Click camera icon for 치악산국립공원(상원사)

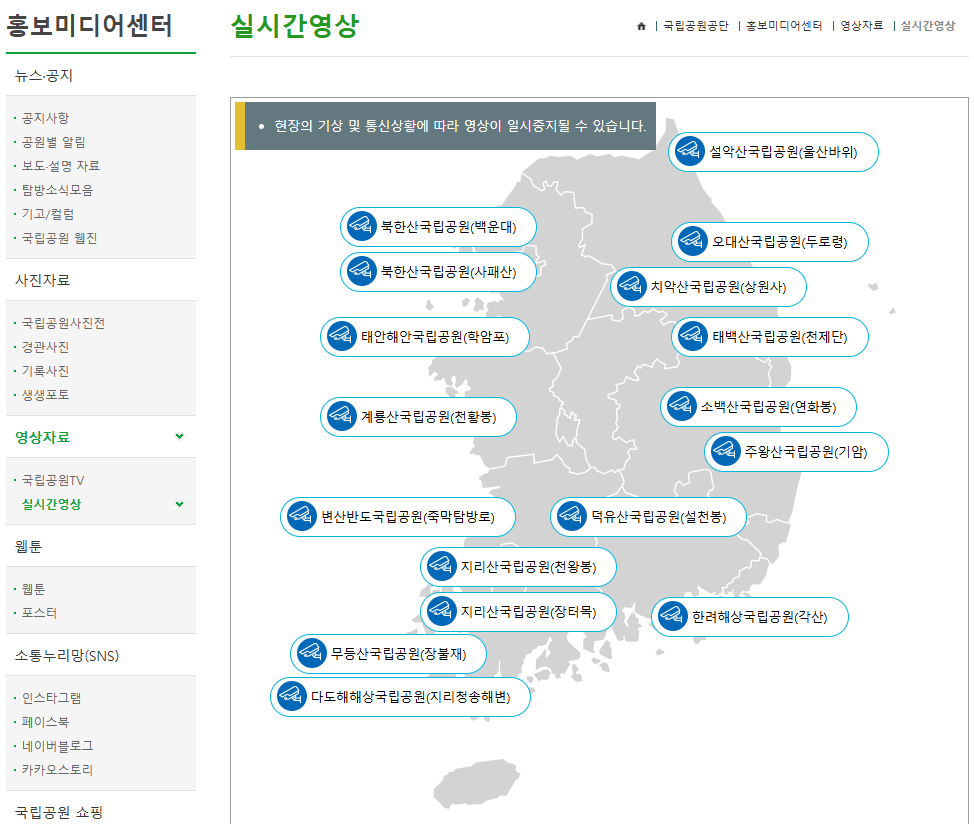tap(631, 286)
